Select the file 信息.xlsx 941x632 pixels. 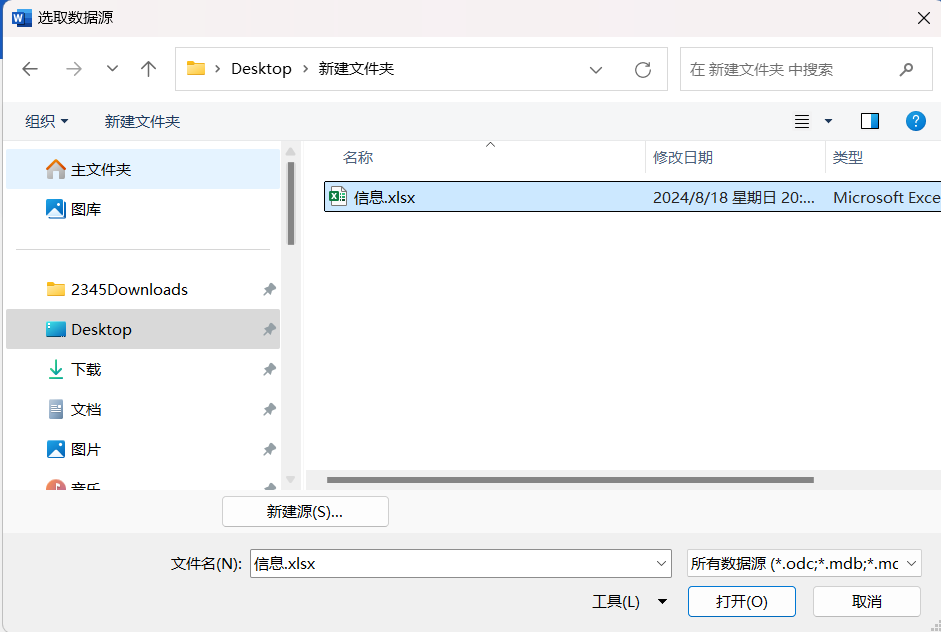633,197
